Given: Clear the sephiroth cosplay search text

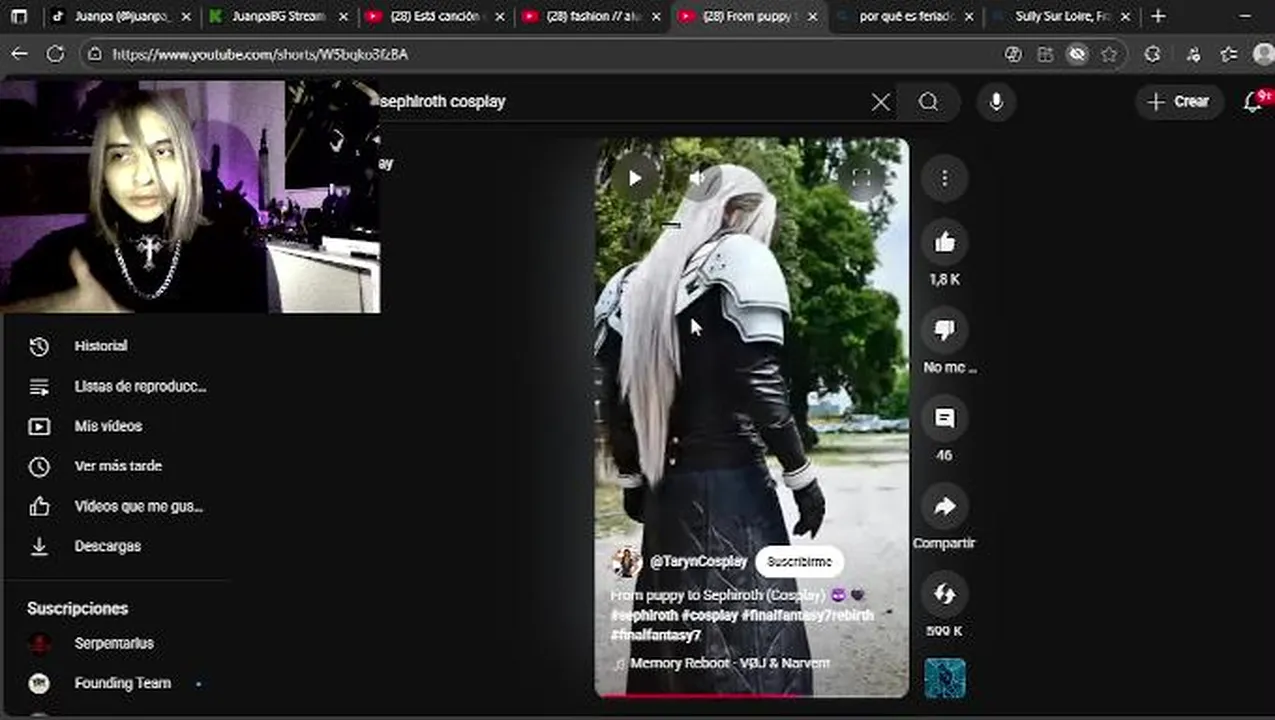Looking at the screenshot, I should tap(880, 102).
